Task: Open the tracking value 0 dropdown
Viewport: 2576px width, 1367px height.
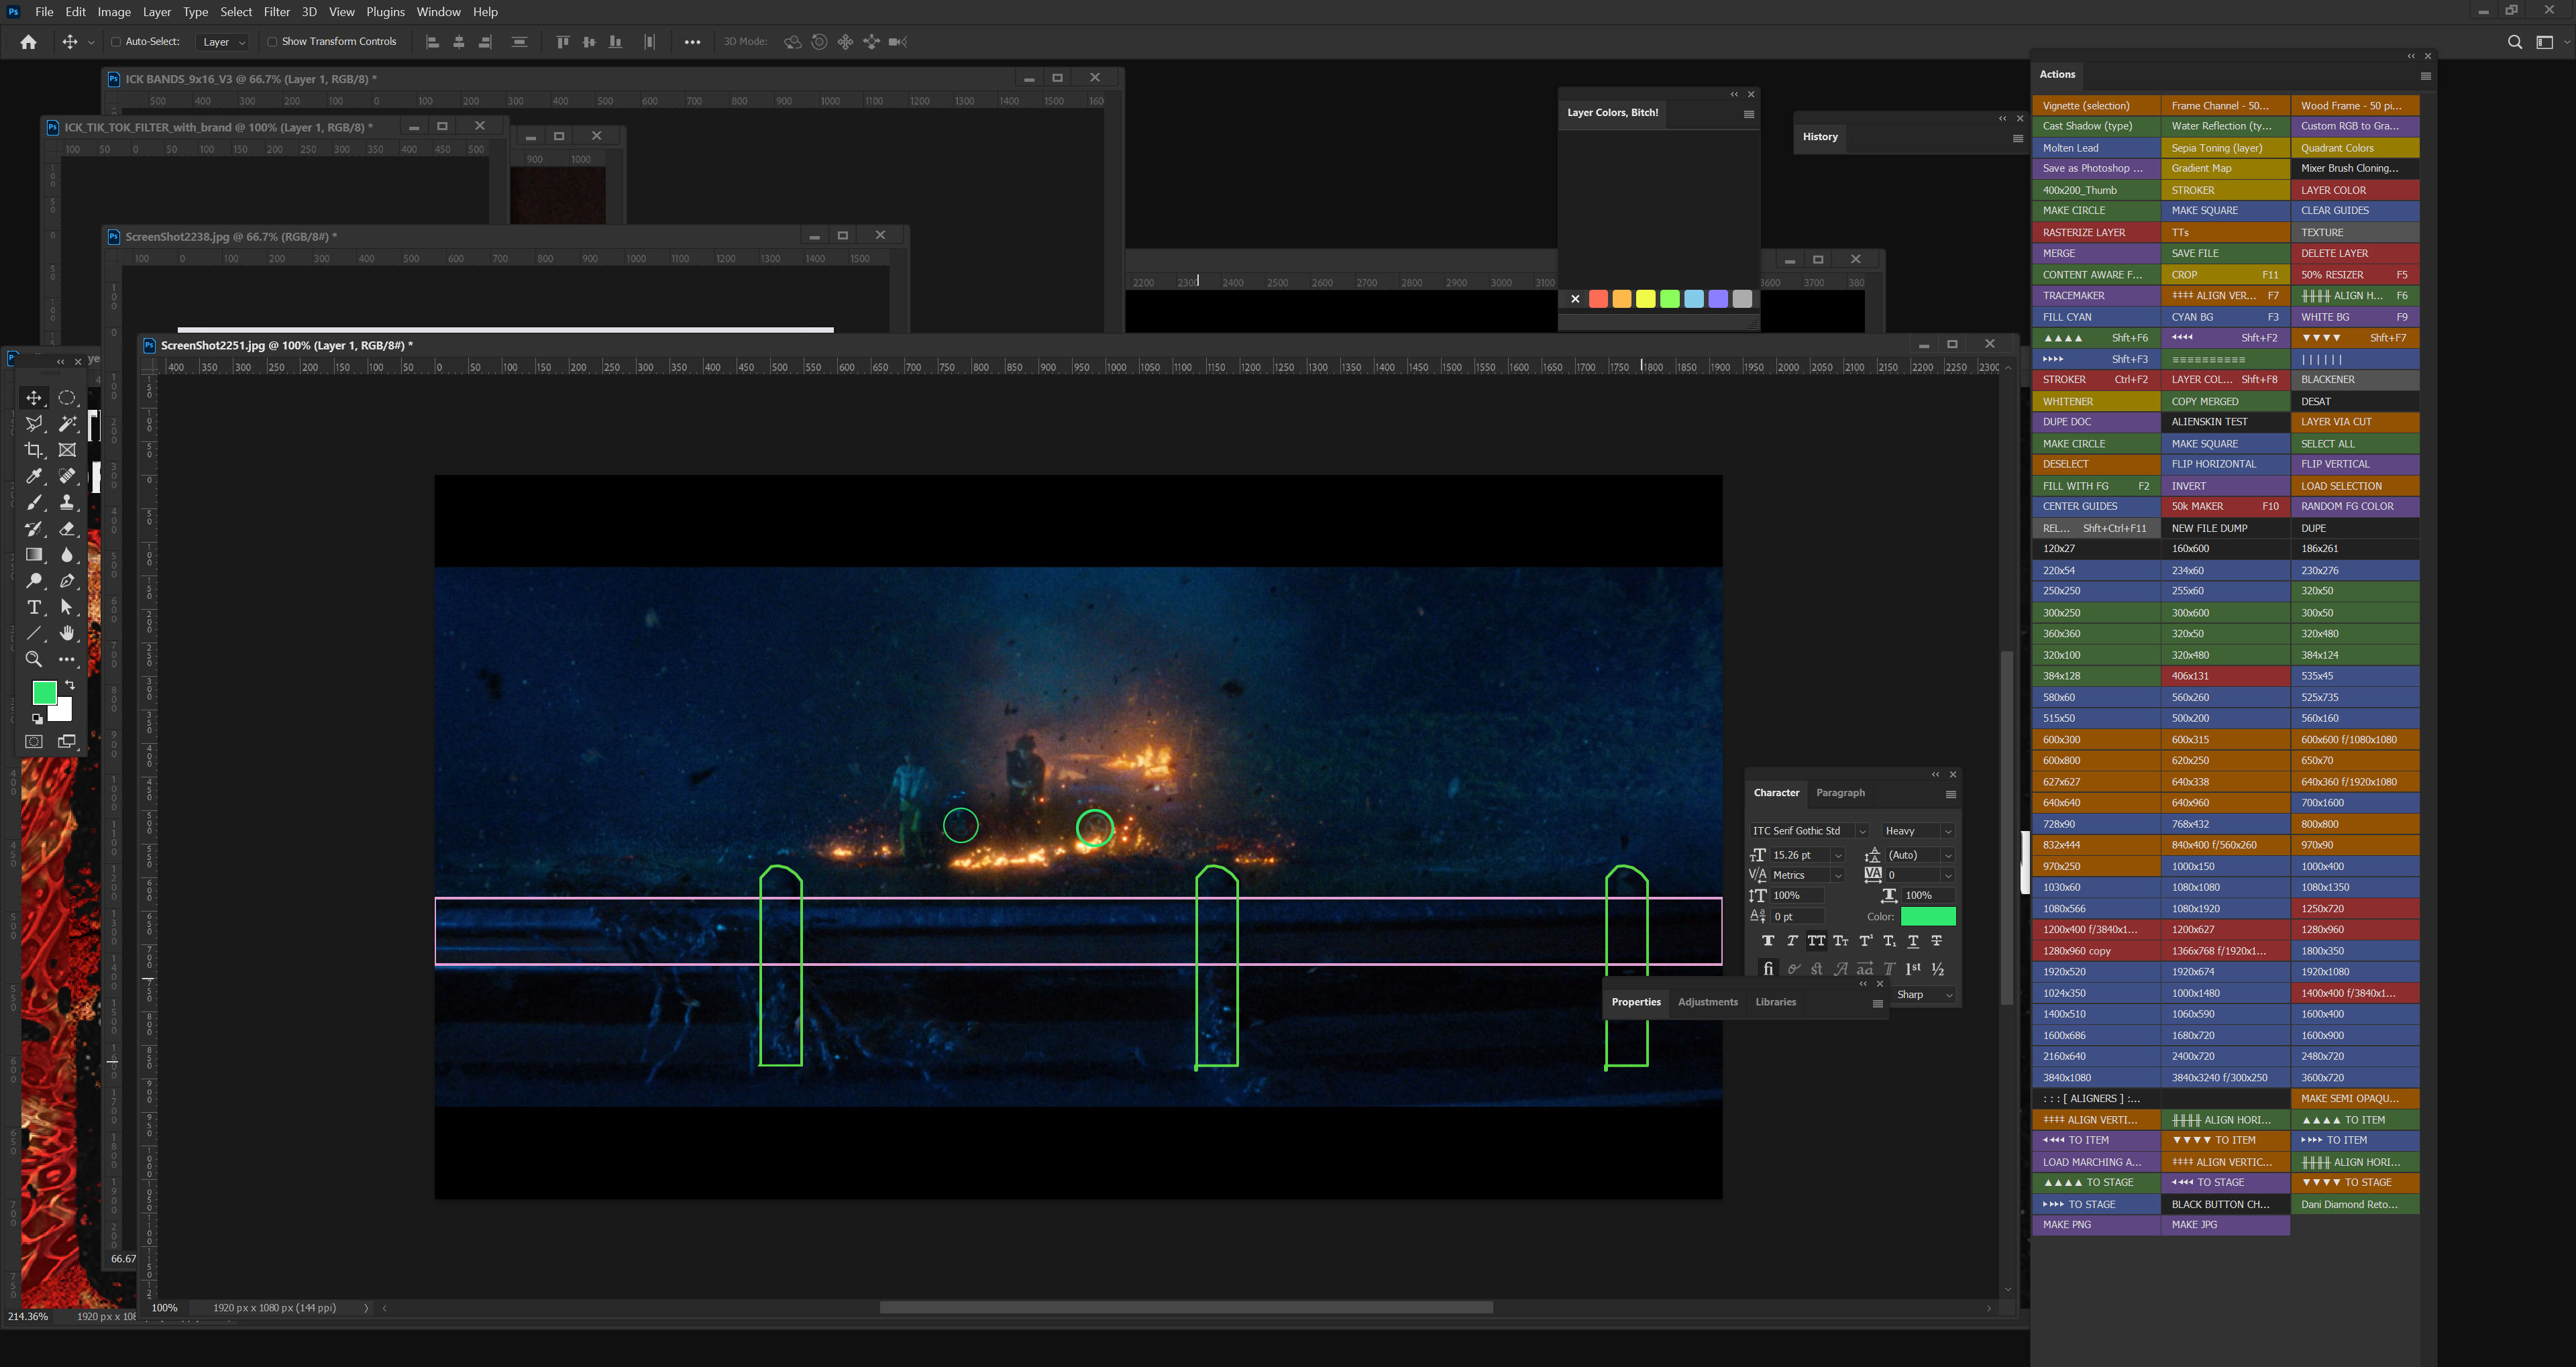Action: [1948, 875]
